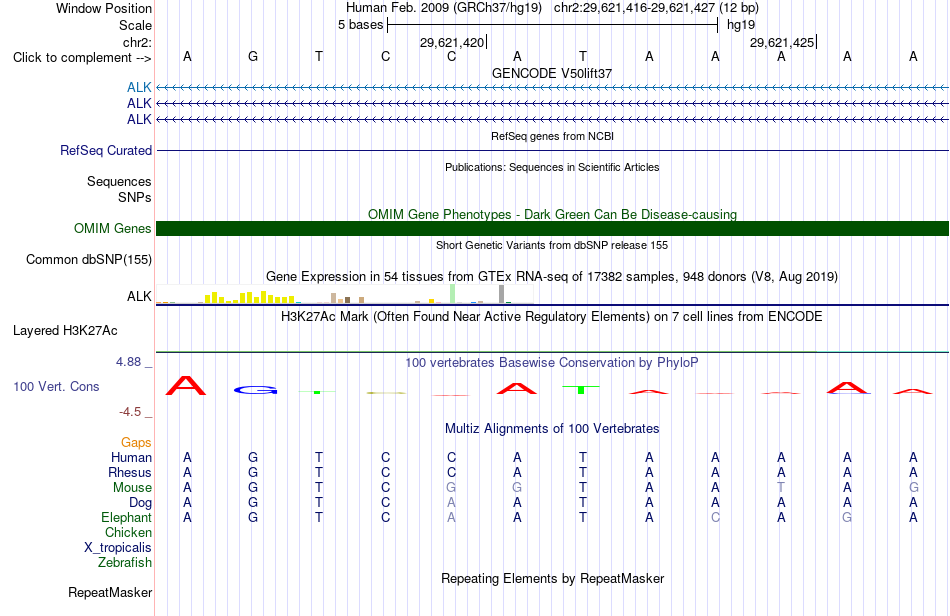The image size is (950, 616).
Task: Click the tall green T in the PhyloP conservation logo
Action: click(581, 389)
